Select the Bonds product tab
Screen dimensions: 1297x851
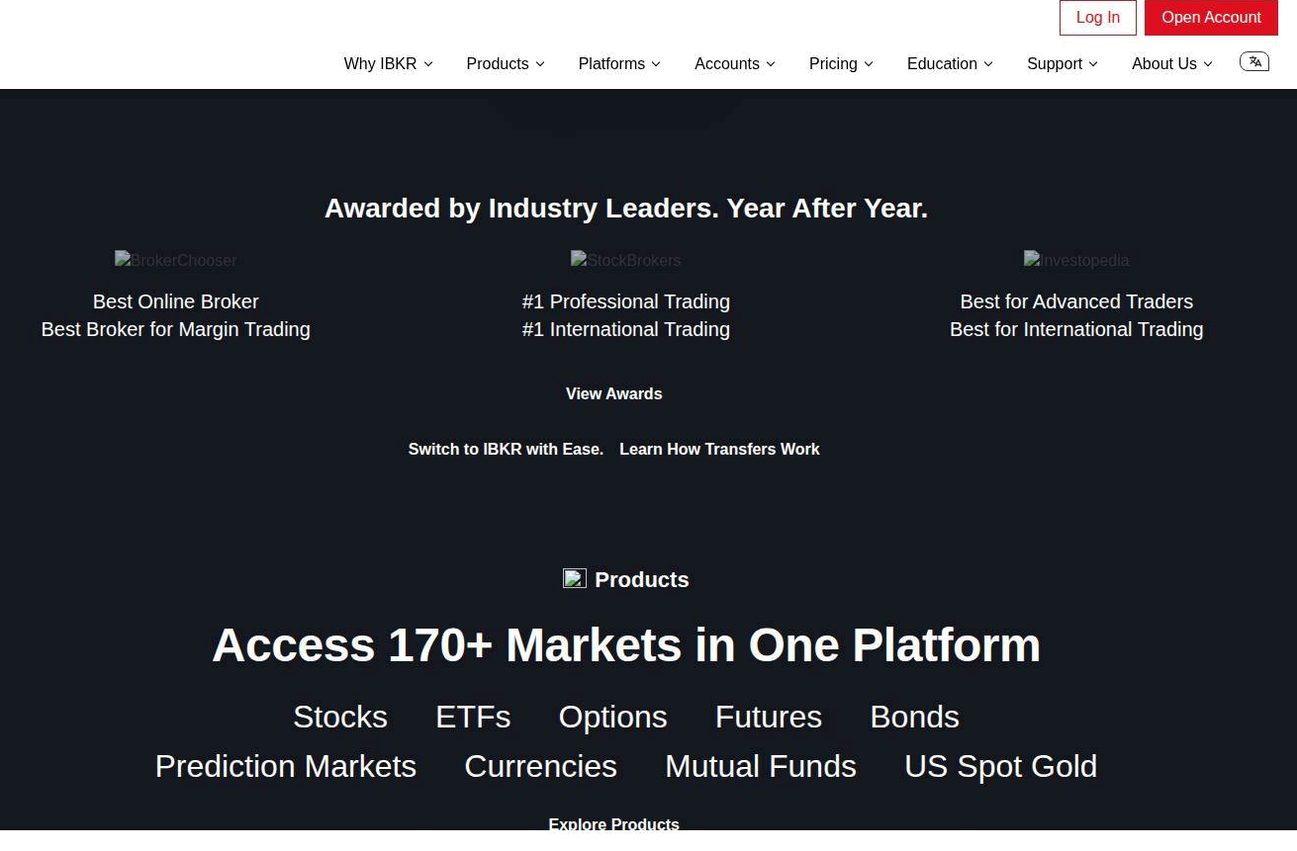pyautogui.click(x=914, y=717)
